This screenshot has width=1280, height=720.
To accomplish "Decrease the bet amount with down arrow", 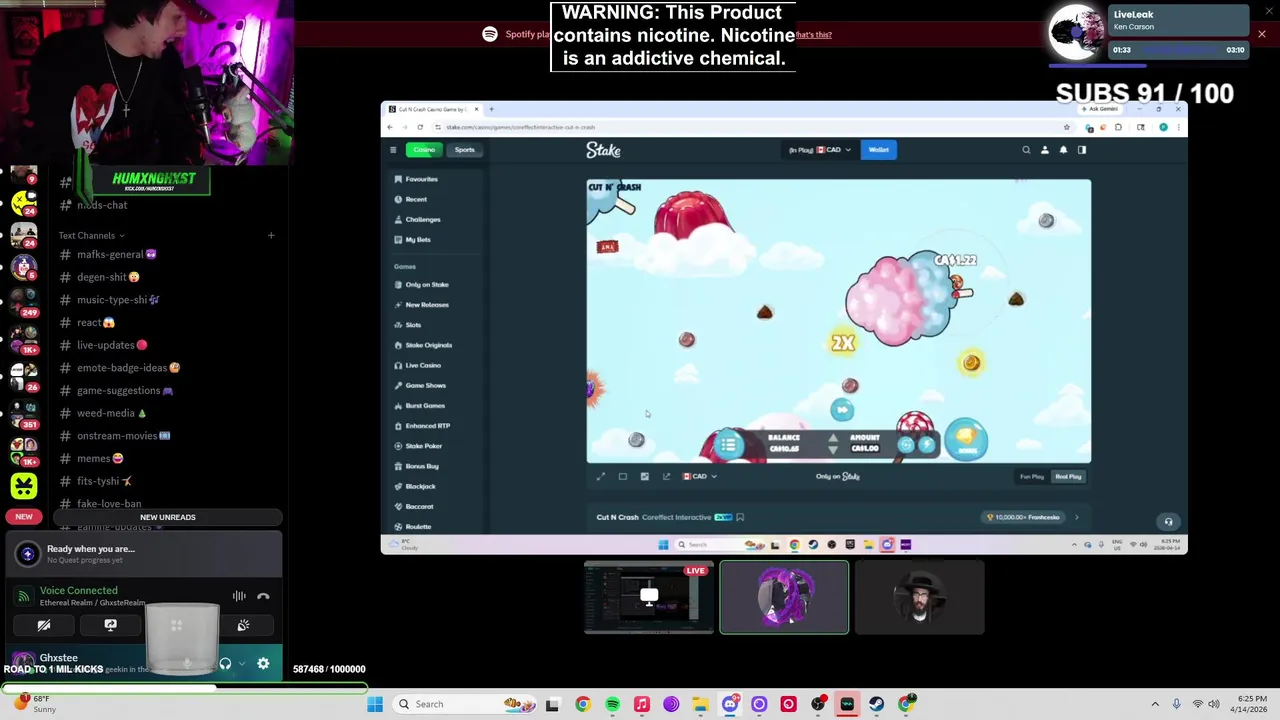I will pyautogui.click(x=833, y=450).
